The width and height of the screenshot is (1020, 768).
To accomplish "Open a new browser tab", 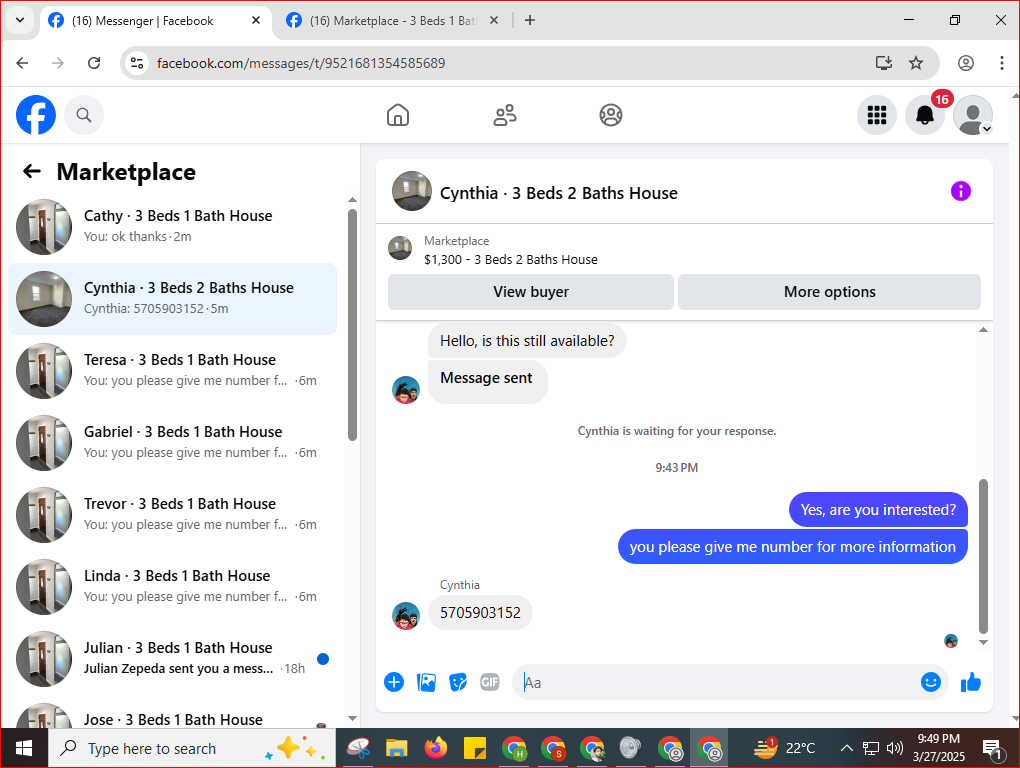I will pyautogui.click(x=530, y=20).
